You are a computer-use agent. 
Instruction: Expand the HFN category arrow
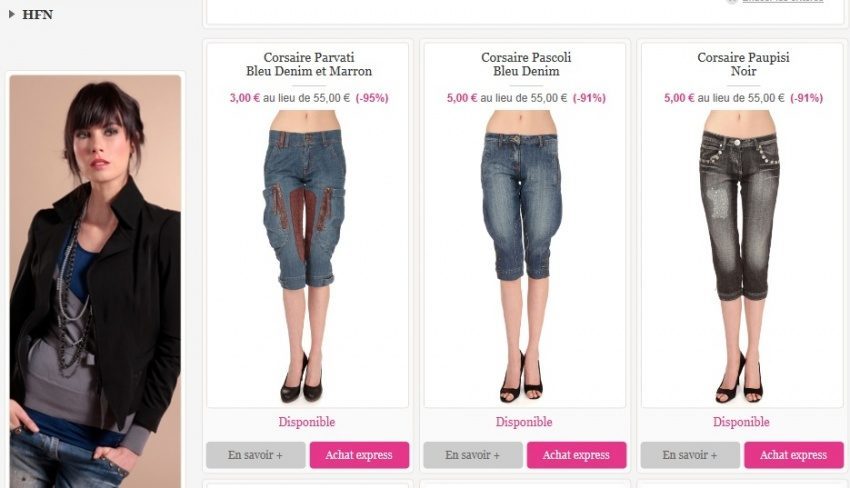click(11, 15)
